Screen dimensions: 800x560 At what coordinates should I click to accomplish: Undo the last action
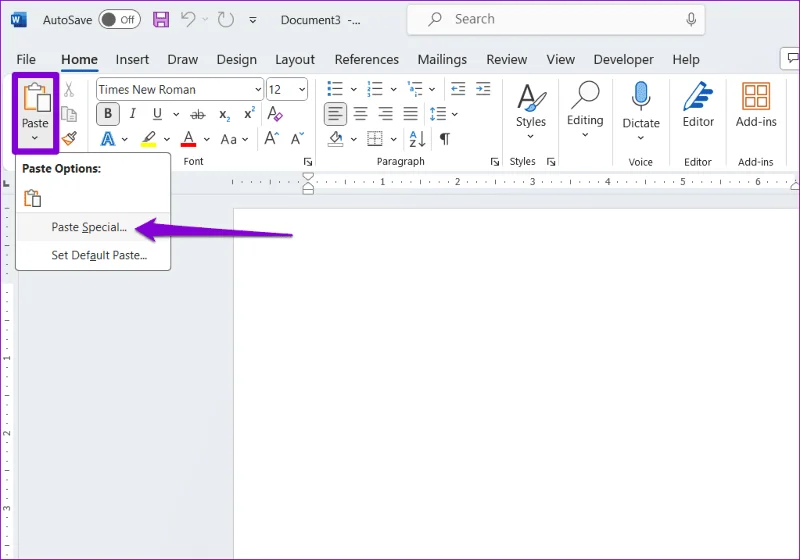[188, 20]
